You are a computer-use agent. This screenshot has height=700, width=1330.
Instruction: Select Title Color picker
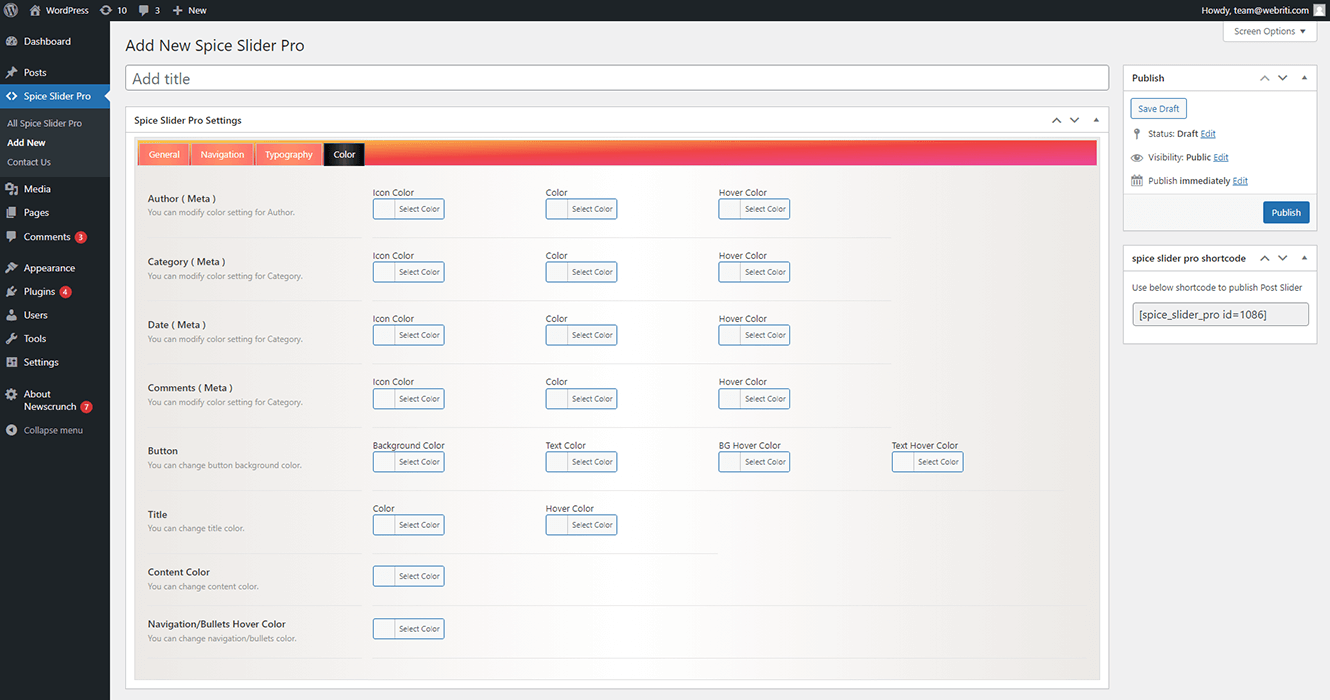coord(408,525)
